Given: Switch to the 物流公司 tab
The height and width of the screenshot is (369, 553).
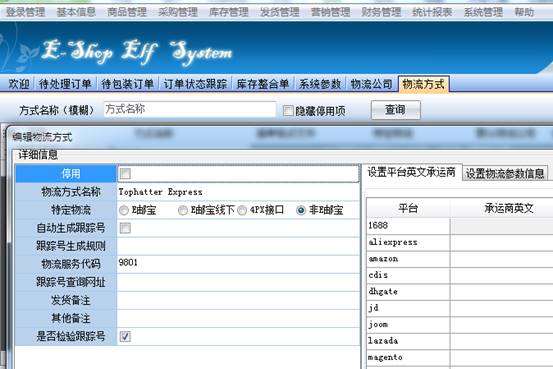Looking at the screenshot, I should (x=371, y=84).
